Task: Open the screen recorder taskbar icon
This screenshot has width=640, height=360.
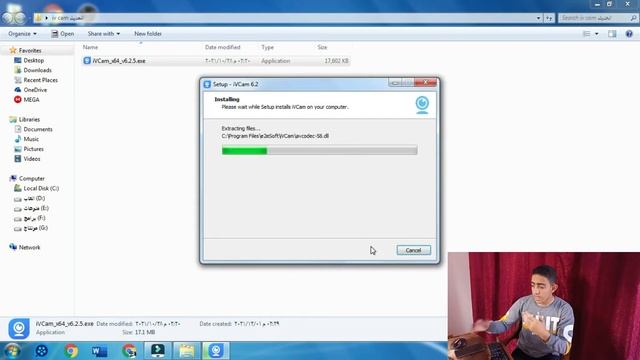Action: pyautogui.click(x=158, y=351)
